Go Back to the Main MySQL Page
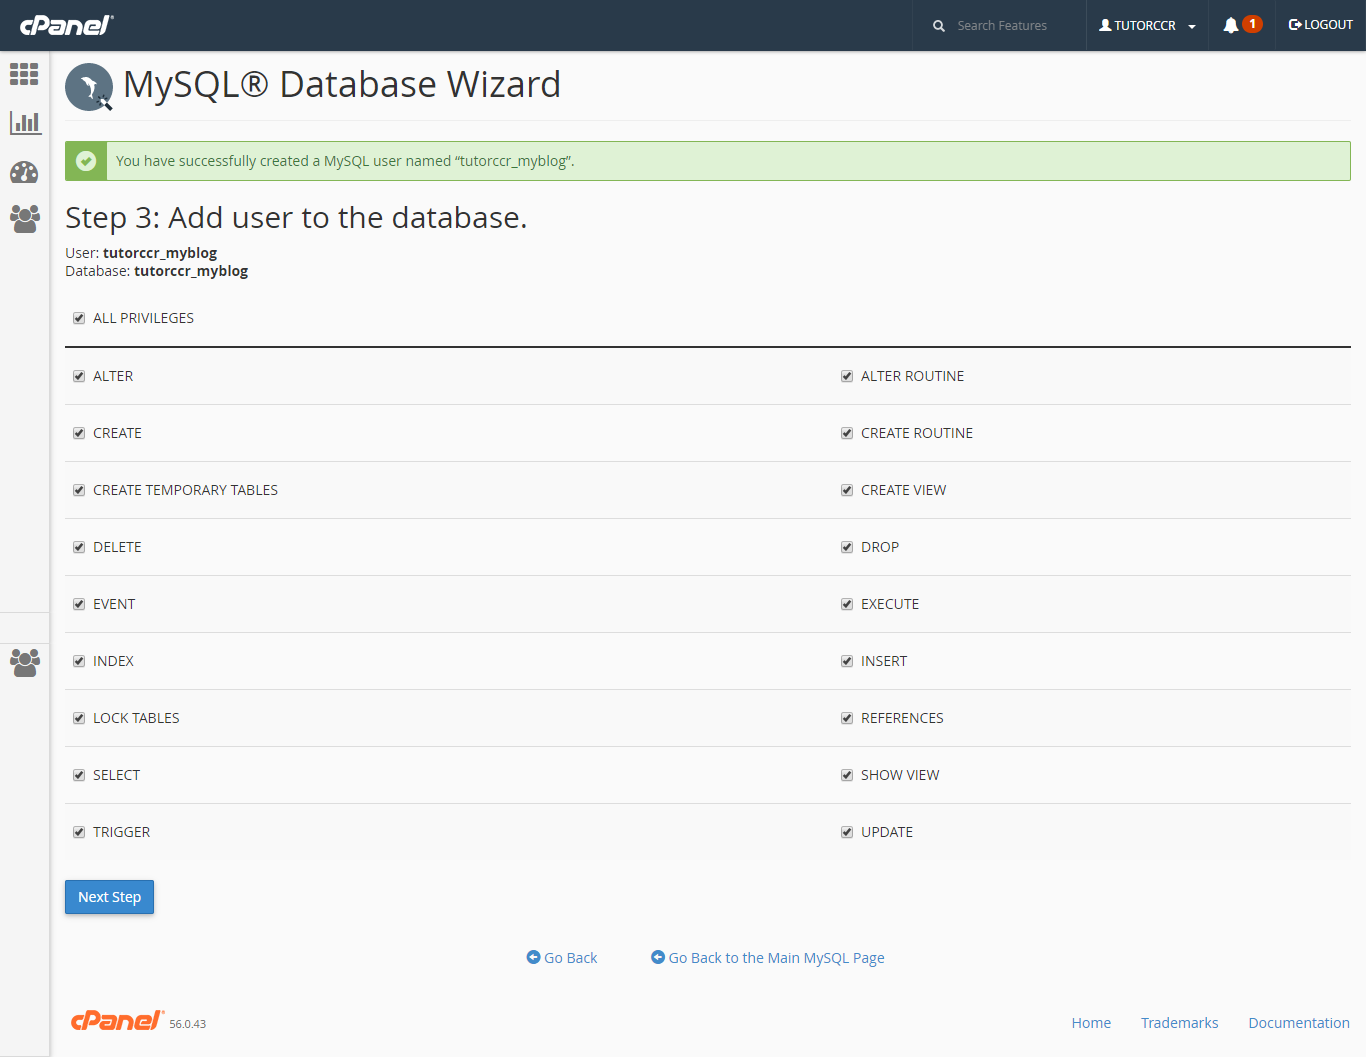1366x1057 pixels. coord(768,958)
